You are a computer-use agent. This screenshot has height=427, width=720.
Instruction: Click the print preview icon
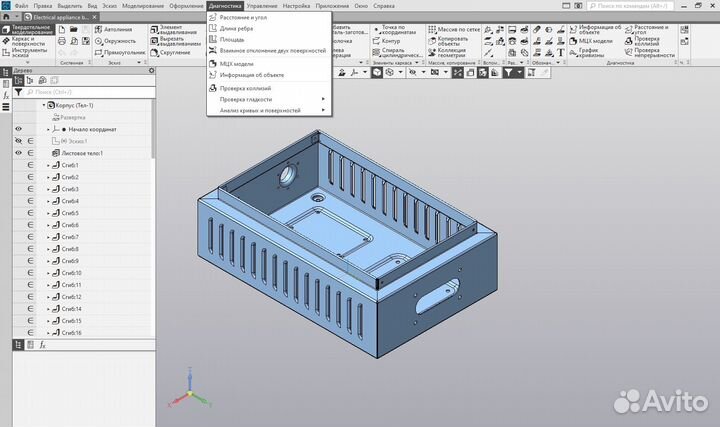point(73,41)
